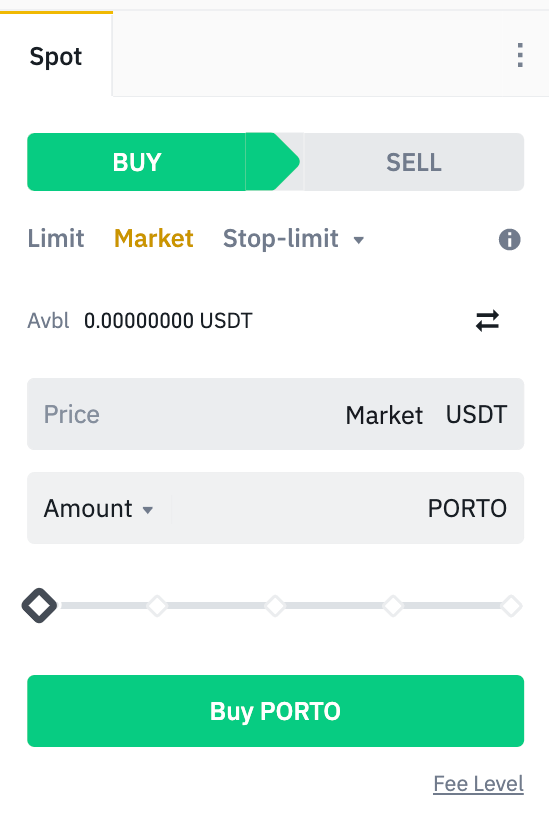Viewport: 549px width, 824px height.
Task: Click the Buy PORTO button
Action: (275, 711)
